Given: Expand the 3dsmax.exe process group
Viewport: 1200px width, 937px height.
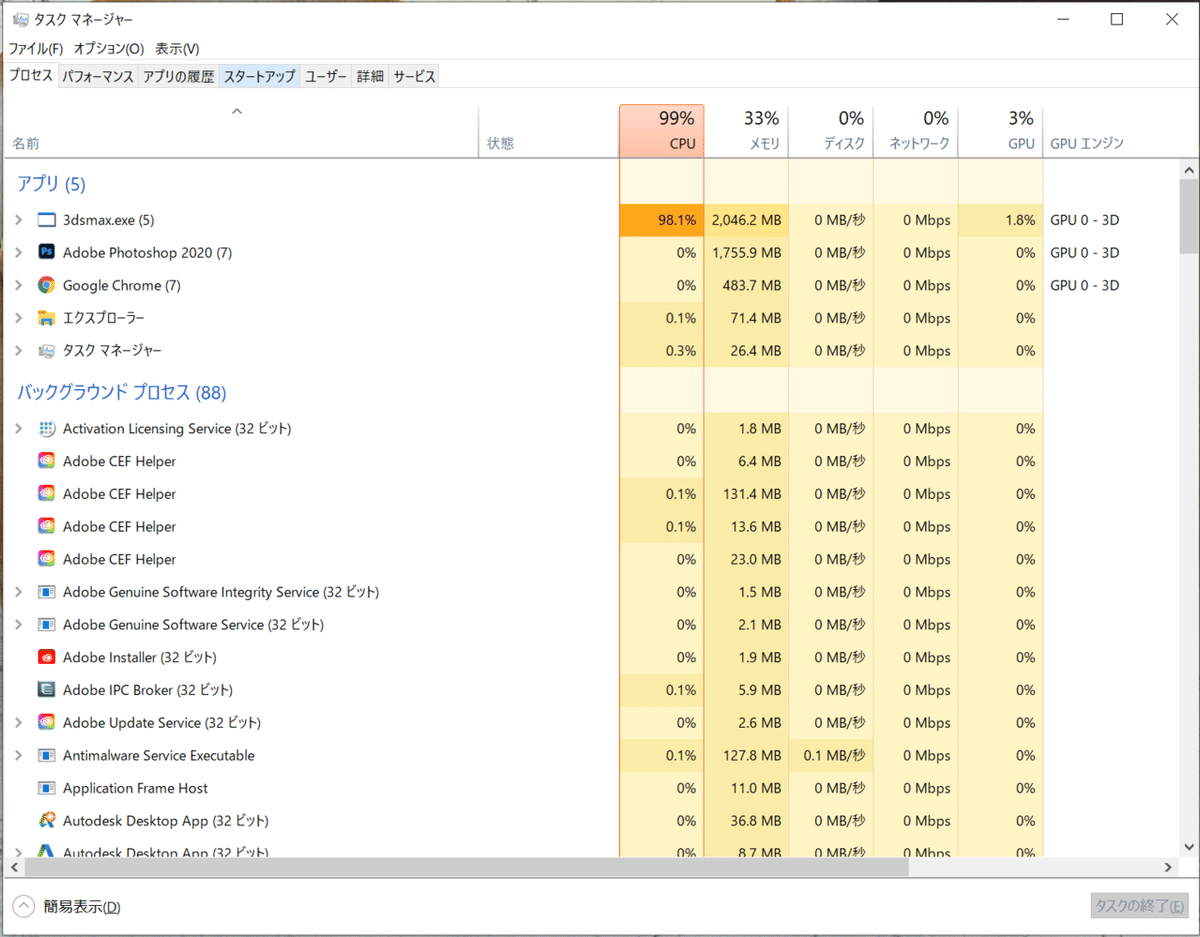Looking at the screenshot, I should coord(18,220).
